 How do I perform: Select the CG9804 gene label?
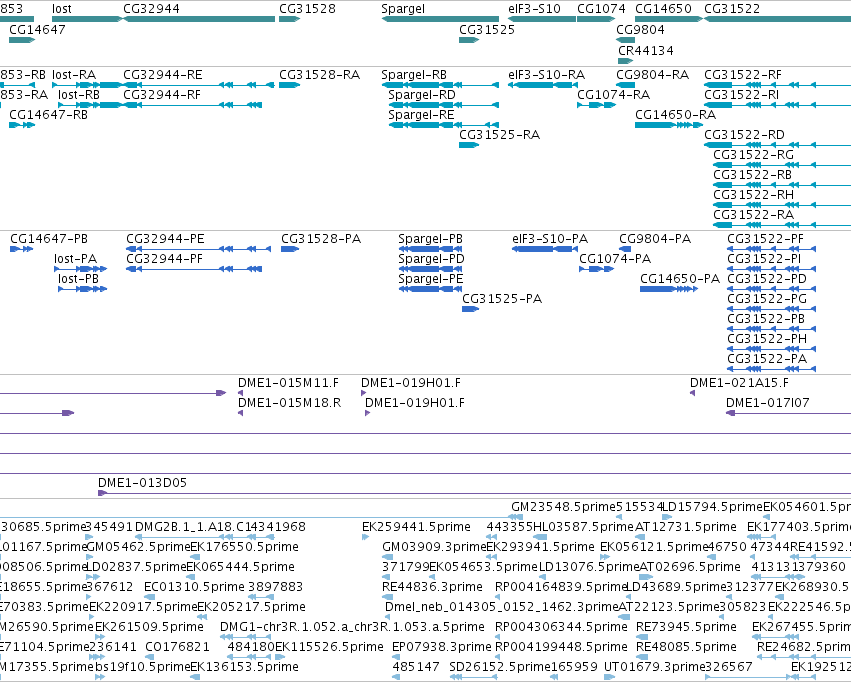(x=640, y=29)
